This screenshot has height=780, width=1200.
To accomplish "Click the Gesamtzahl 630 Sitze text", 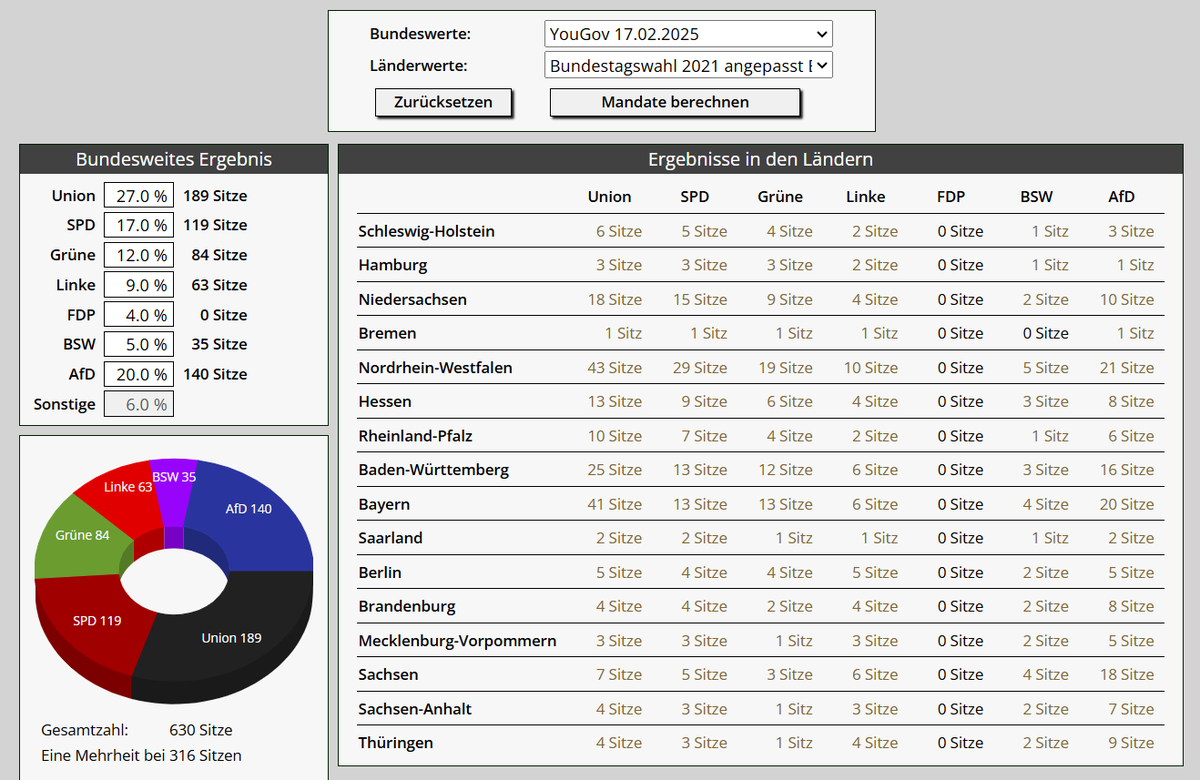I will [x=137, y=730].
